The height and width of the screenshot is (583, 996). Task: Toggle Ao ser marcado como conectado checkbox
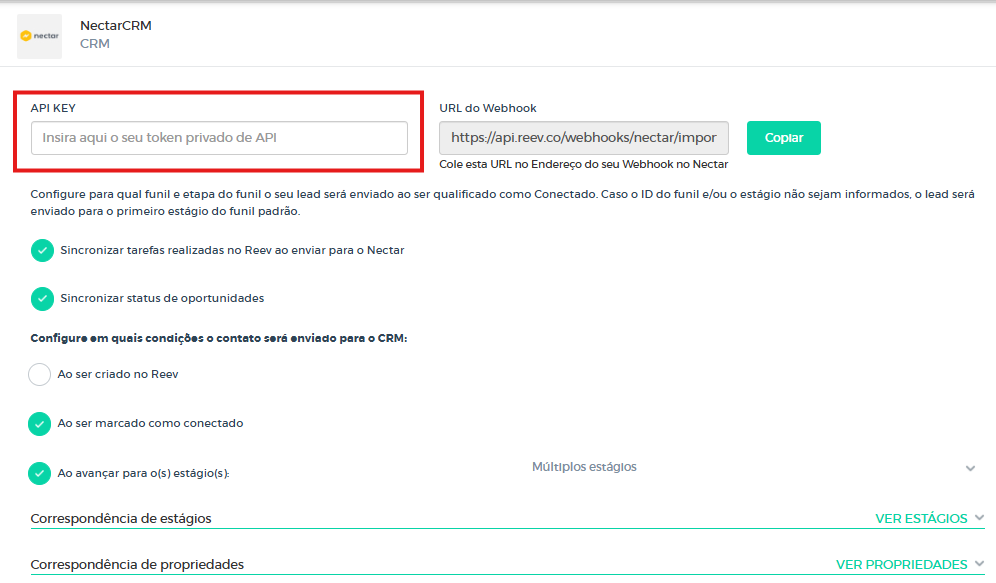[39, 424]
